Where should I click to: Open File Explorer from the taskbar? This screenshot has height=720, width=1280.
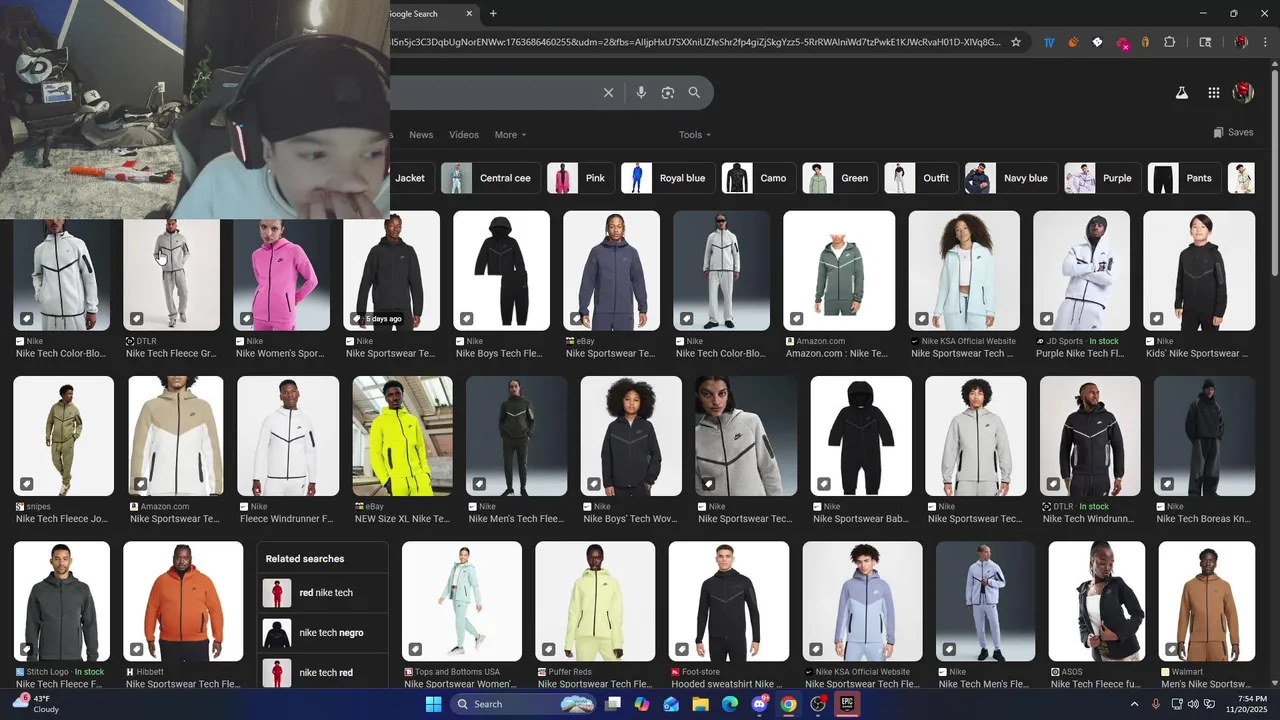700,704
